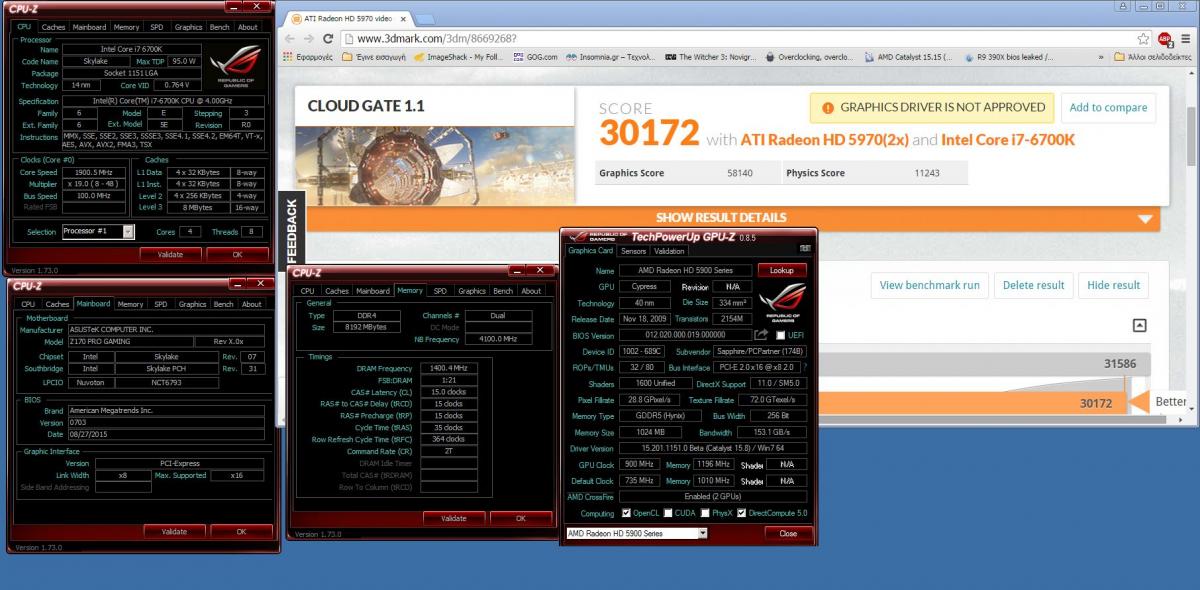Open the Overclocking bookmark
The height and width of the screenshot is (590, 1200).
point(811,57)
